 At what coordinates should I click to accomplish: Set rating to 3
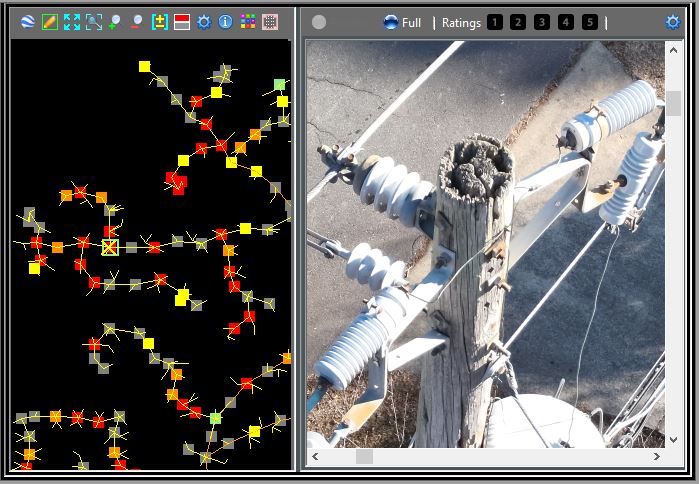pos(542,22)
